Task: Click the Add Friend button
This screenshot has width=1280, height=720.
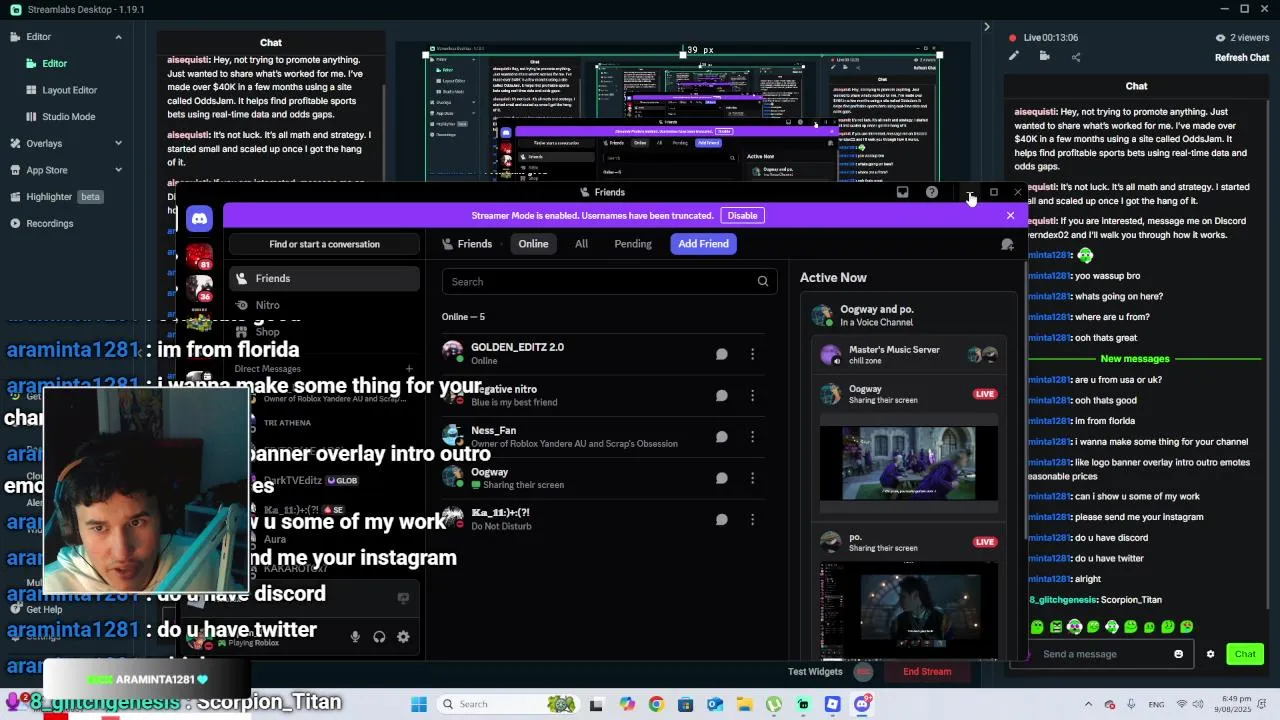Action: click(704, 244)
